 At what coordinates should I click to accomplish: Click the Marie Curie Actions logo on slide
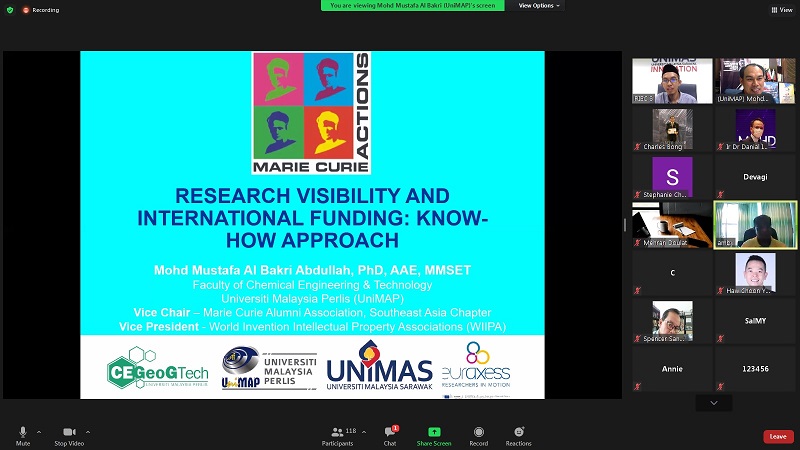tap(311, 113)
